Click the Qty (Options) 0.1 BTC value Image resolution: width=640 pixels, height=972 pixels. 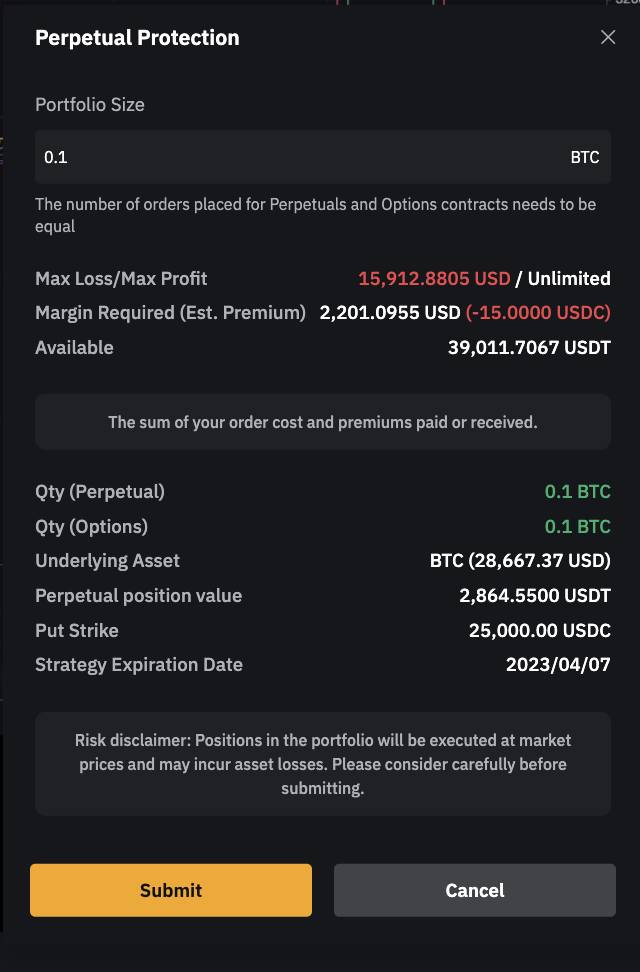pos(577,526)
